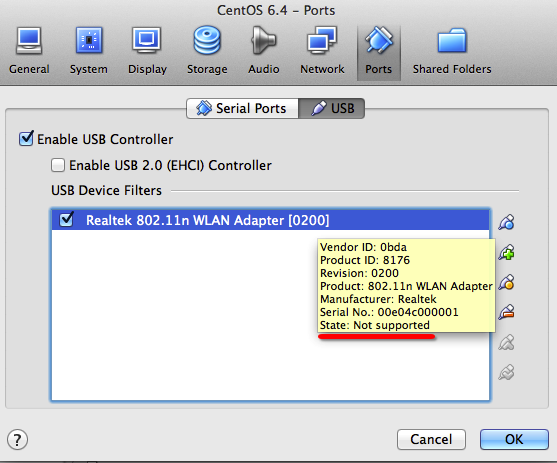Open the General settings section
This screenshot has width=557, height=463.
click(29, 51)
